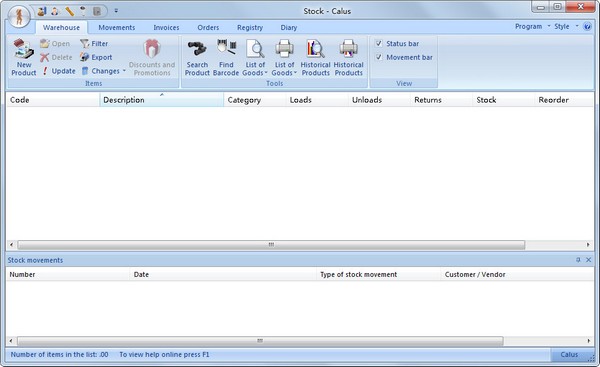This screenshot has width=600, height=367.
Task: Click the Filter funnel icon
Action: tap(85, 44)
